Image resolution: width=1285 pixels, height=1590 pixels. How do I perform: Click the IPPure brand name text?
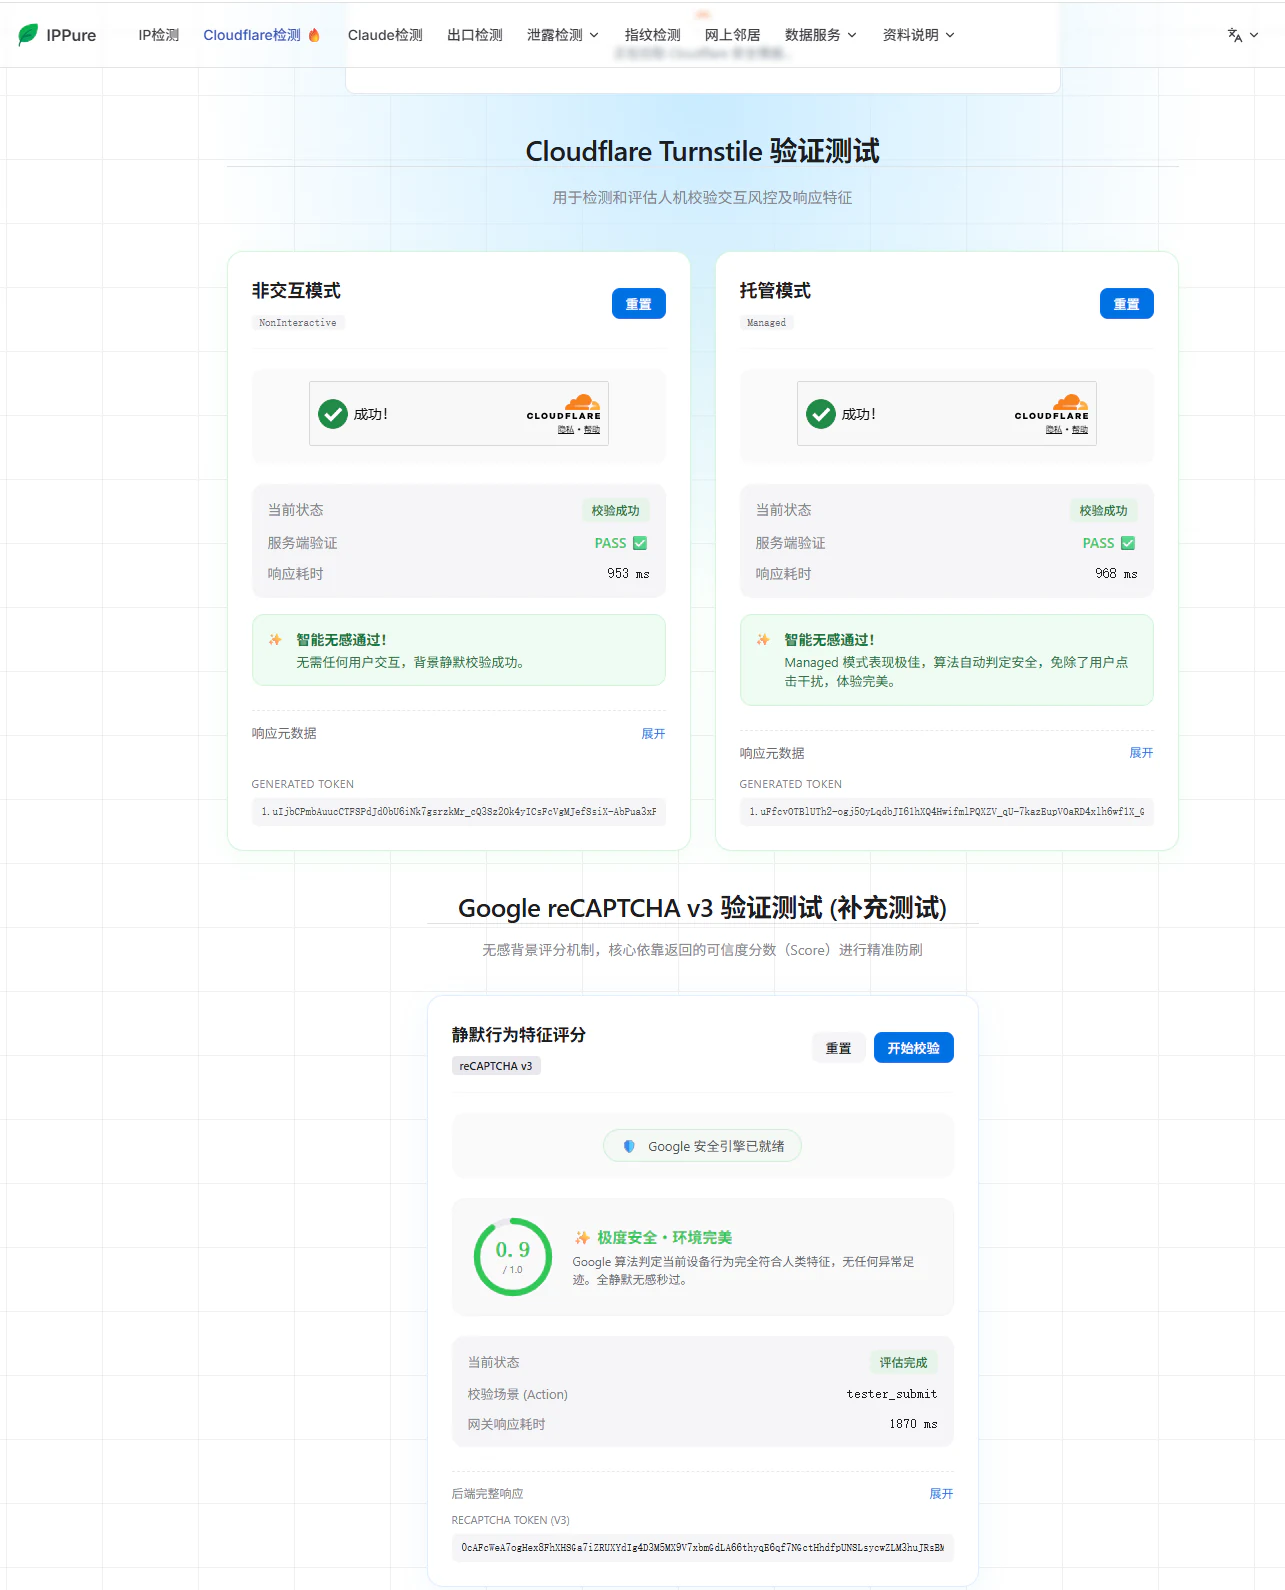71,35
